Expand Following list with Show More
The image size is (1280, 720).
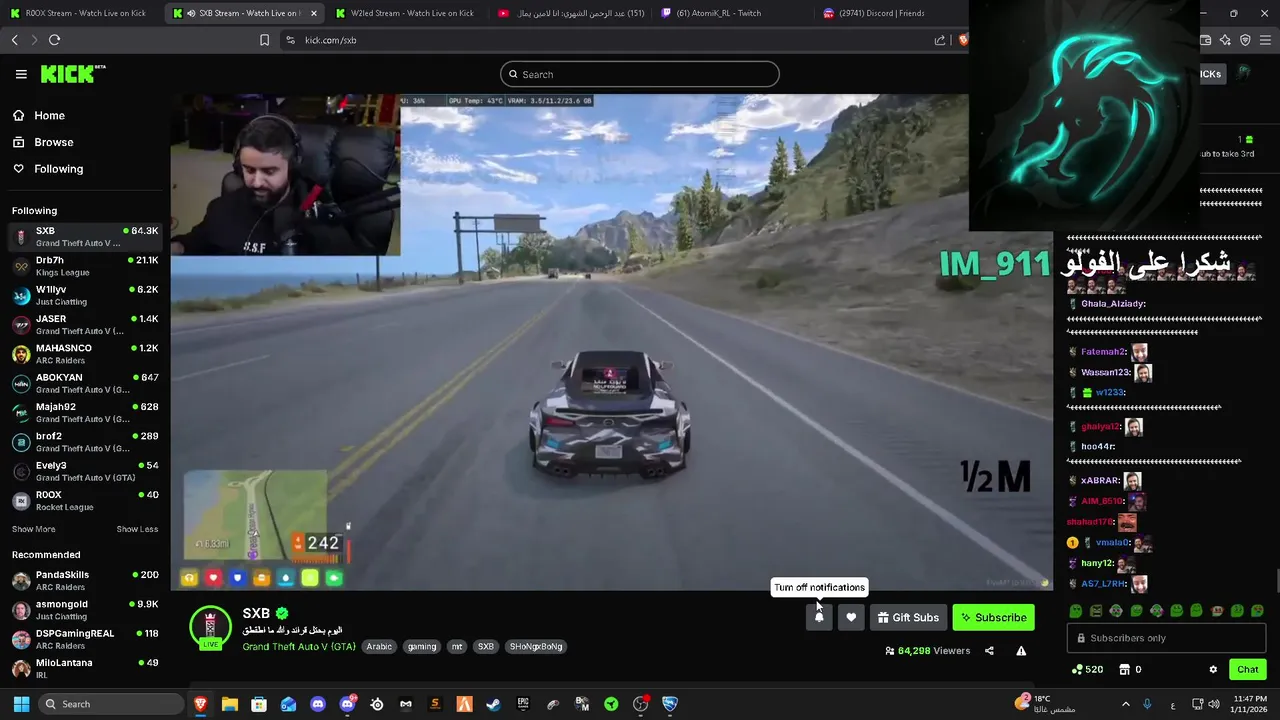(x=34, y=529)
